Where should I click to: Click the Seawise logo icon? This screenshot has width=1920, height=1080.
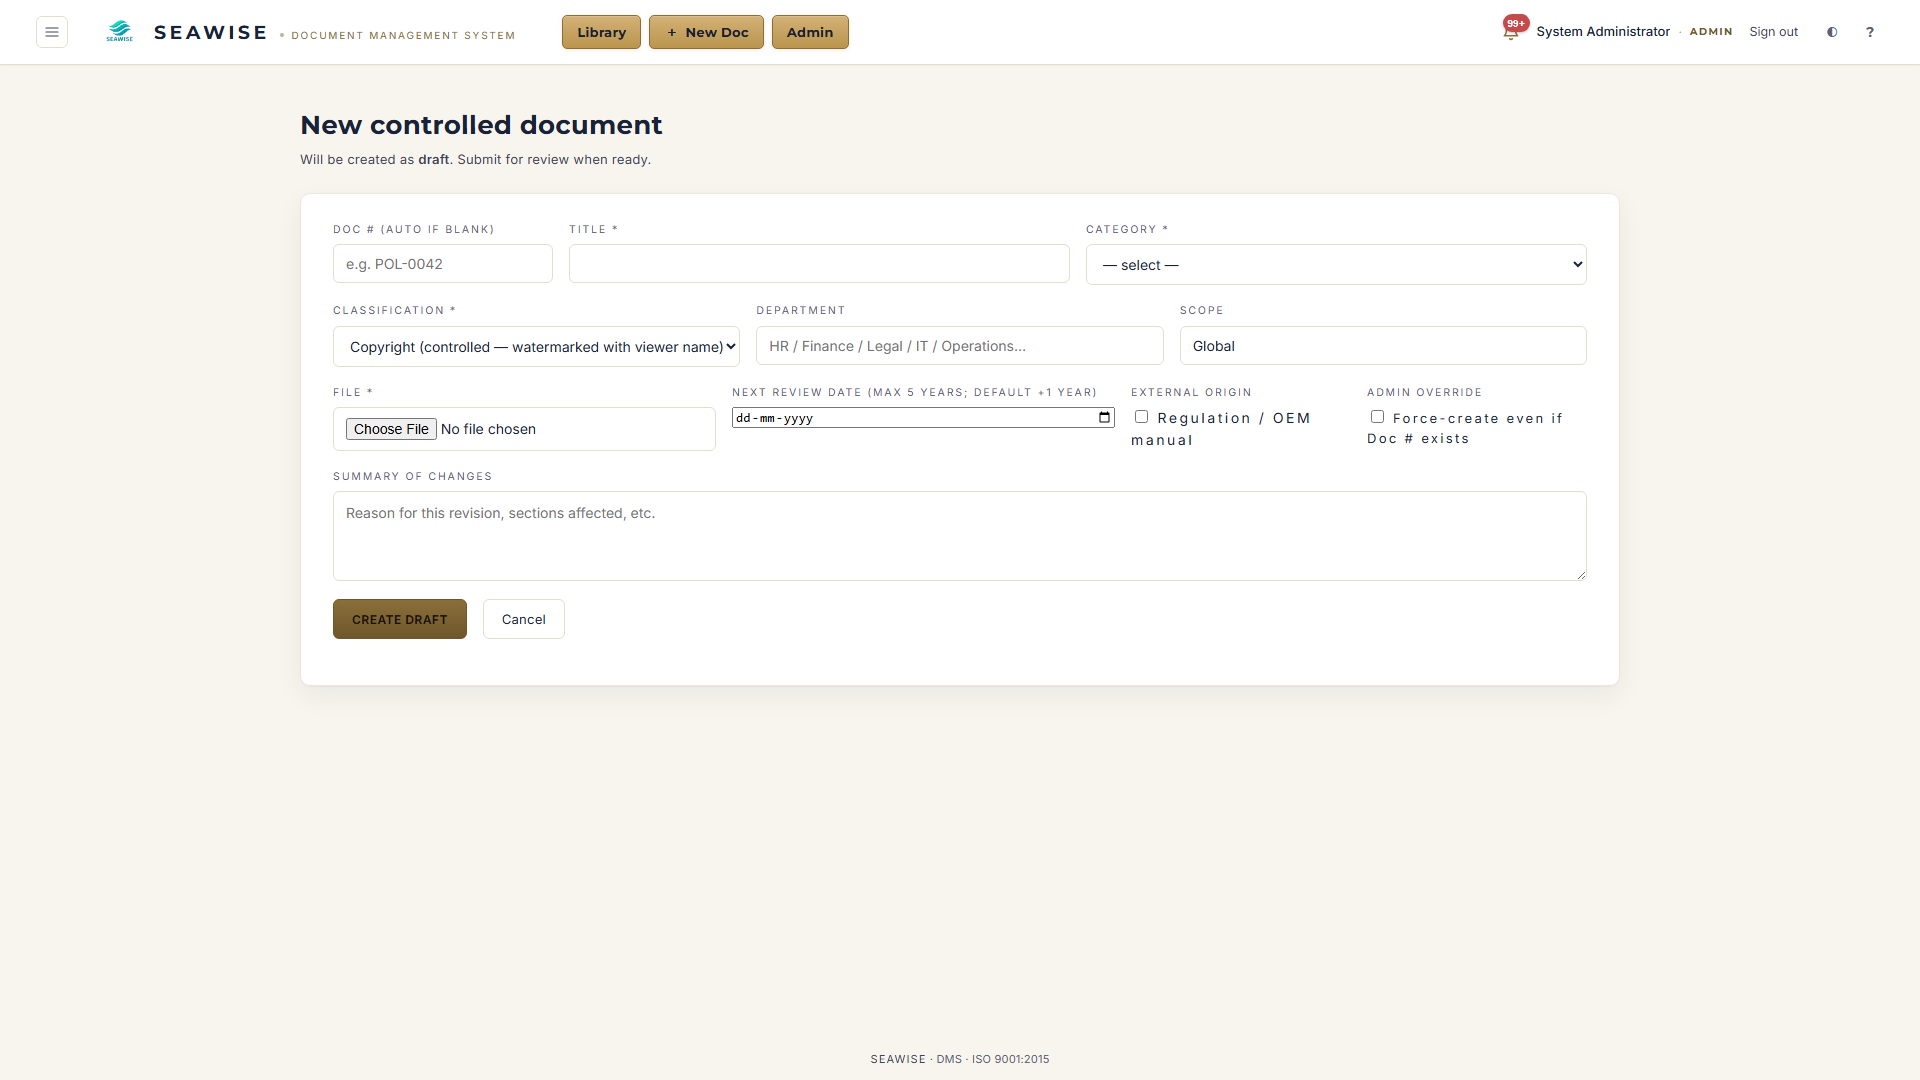pyautogui.click(x=120, y=32)
